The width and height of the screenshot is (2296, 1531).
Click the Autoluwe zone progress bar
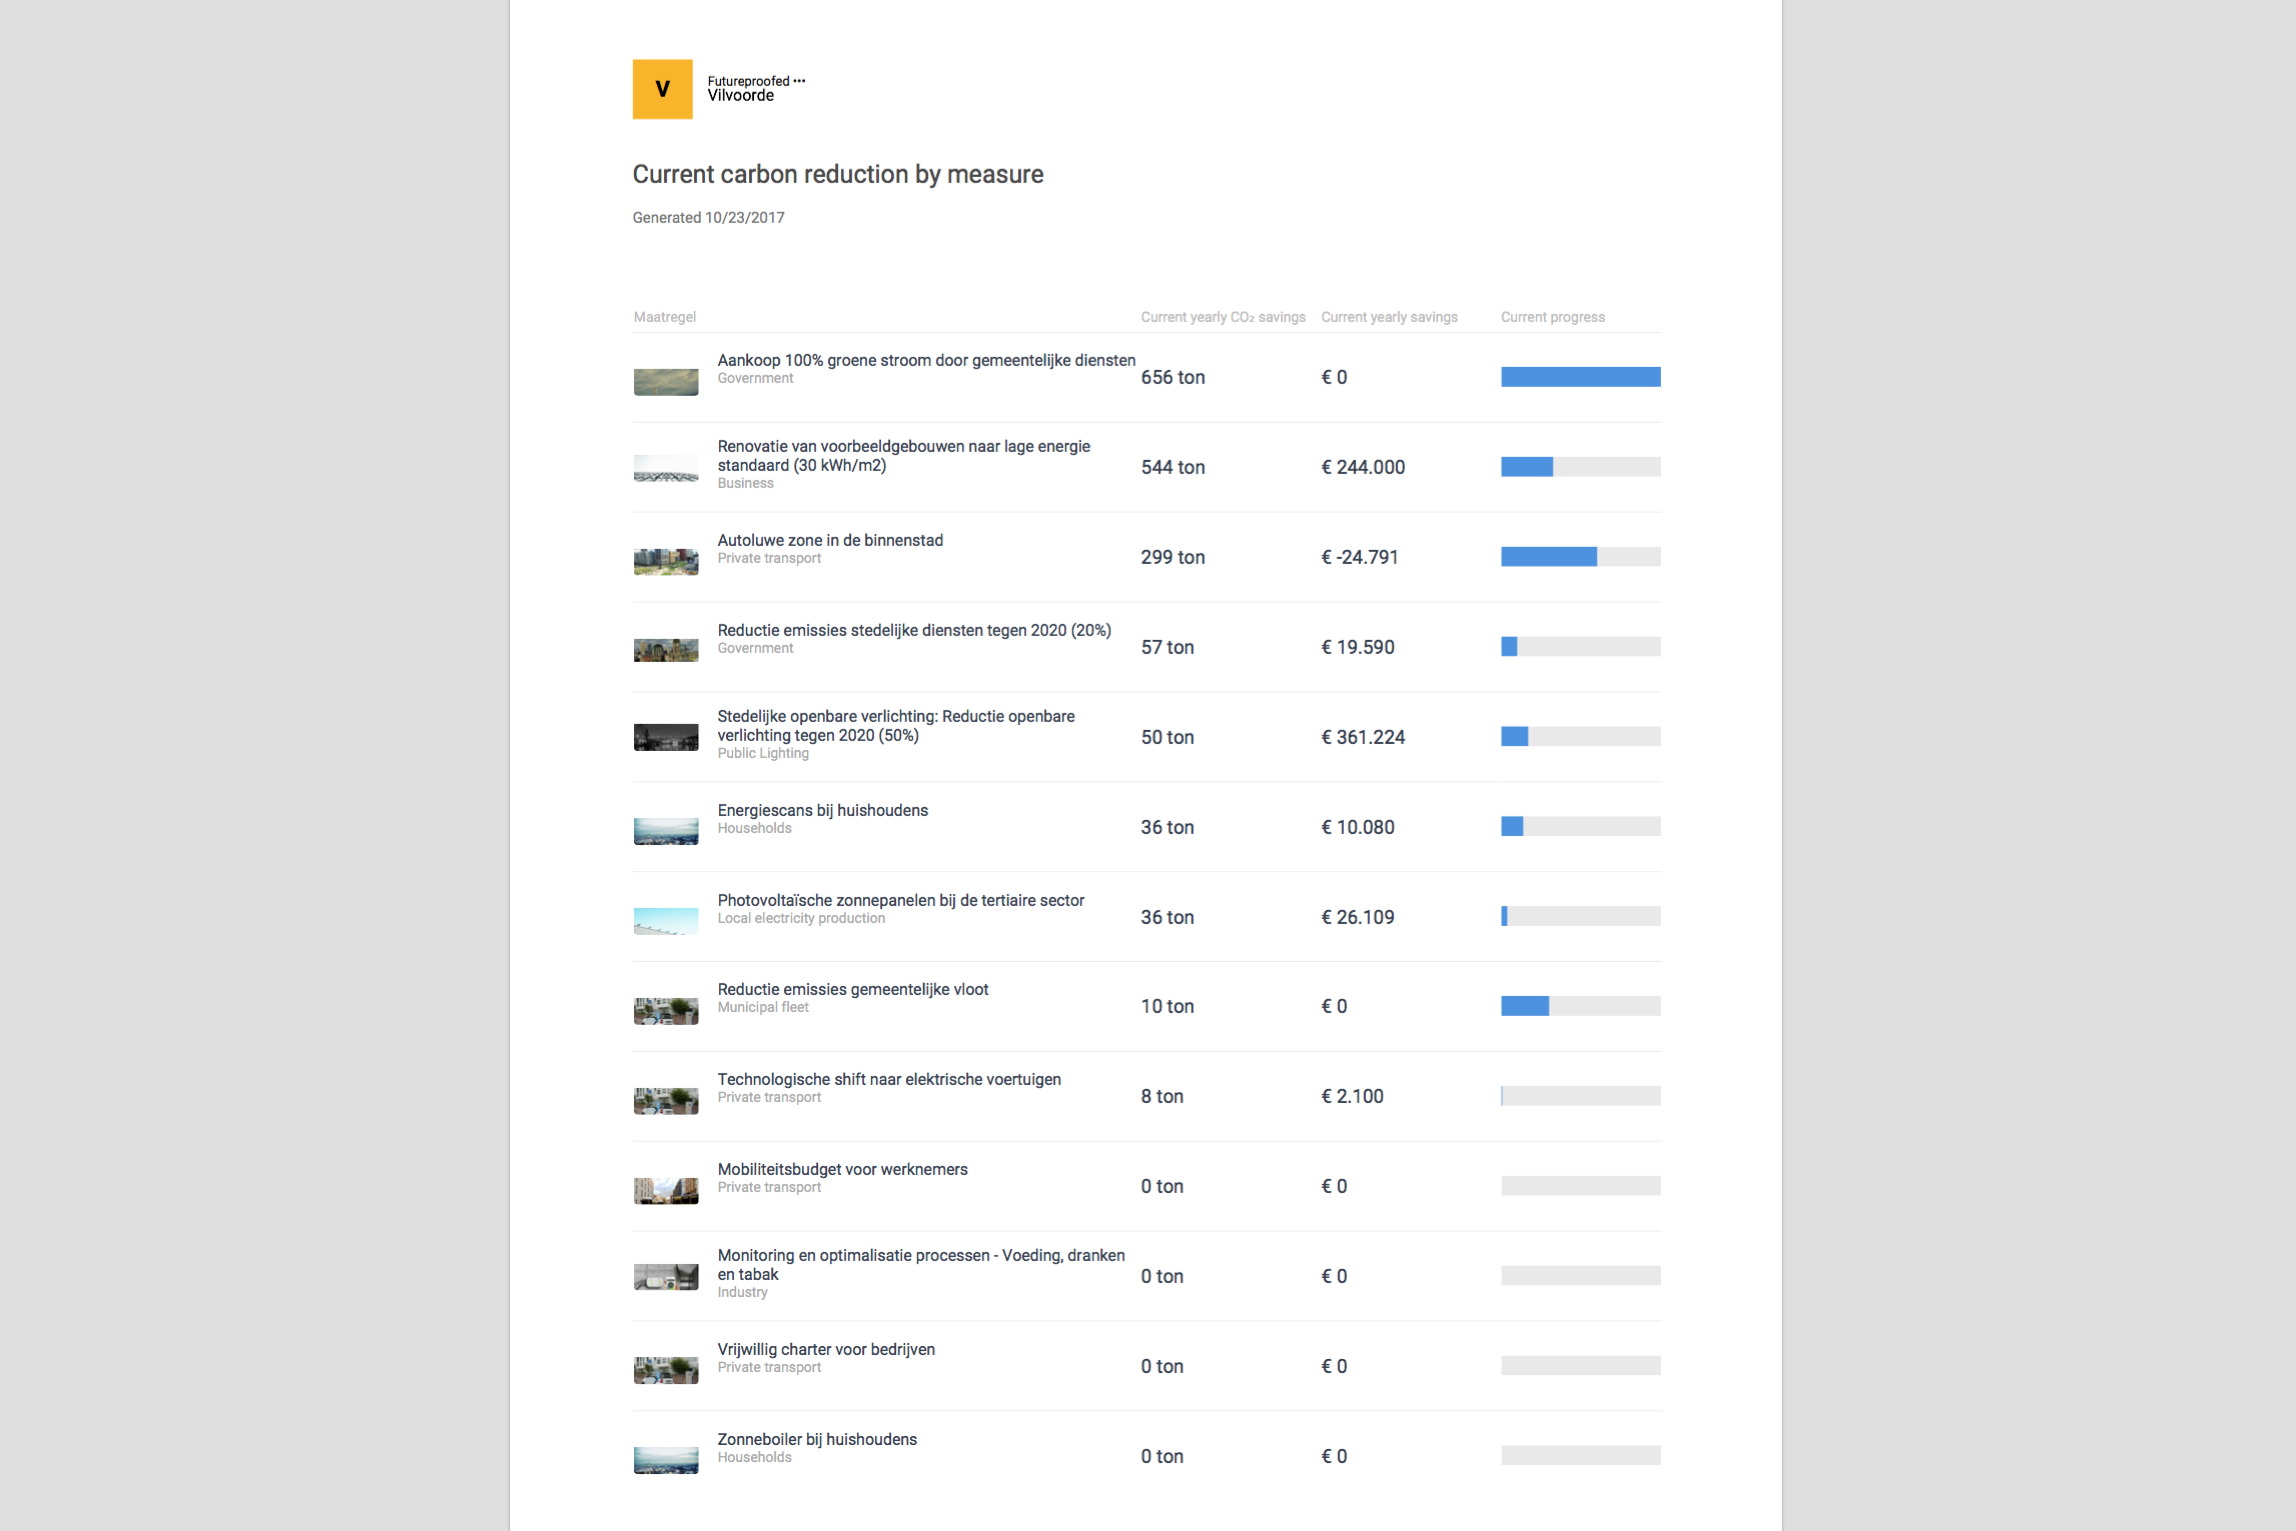tap(1580, 557)
